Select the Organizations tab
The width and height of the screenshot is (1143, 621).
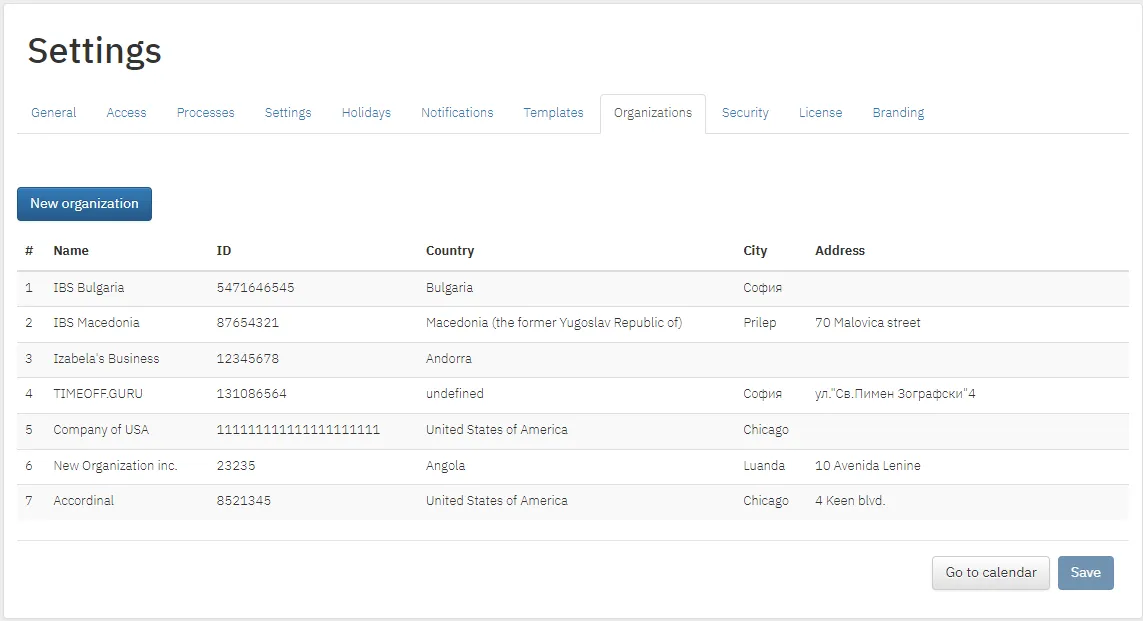(652, 113)
